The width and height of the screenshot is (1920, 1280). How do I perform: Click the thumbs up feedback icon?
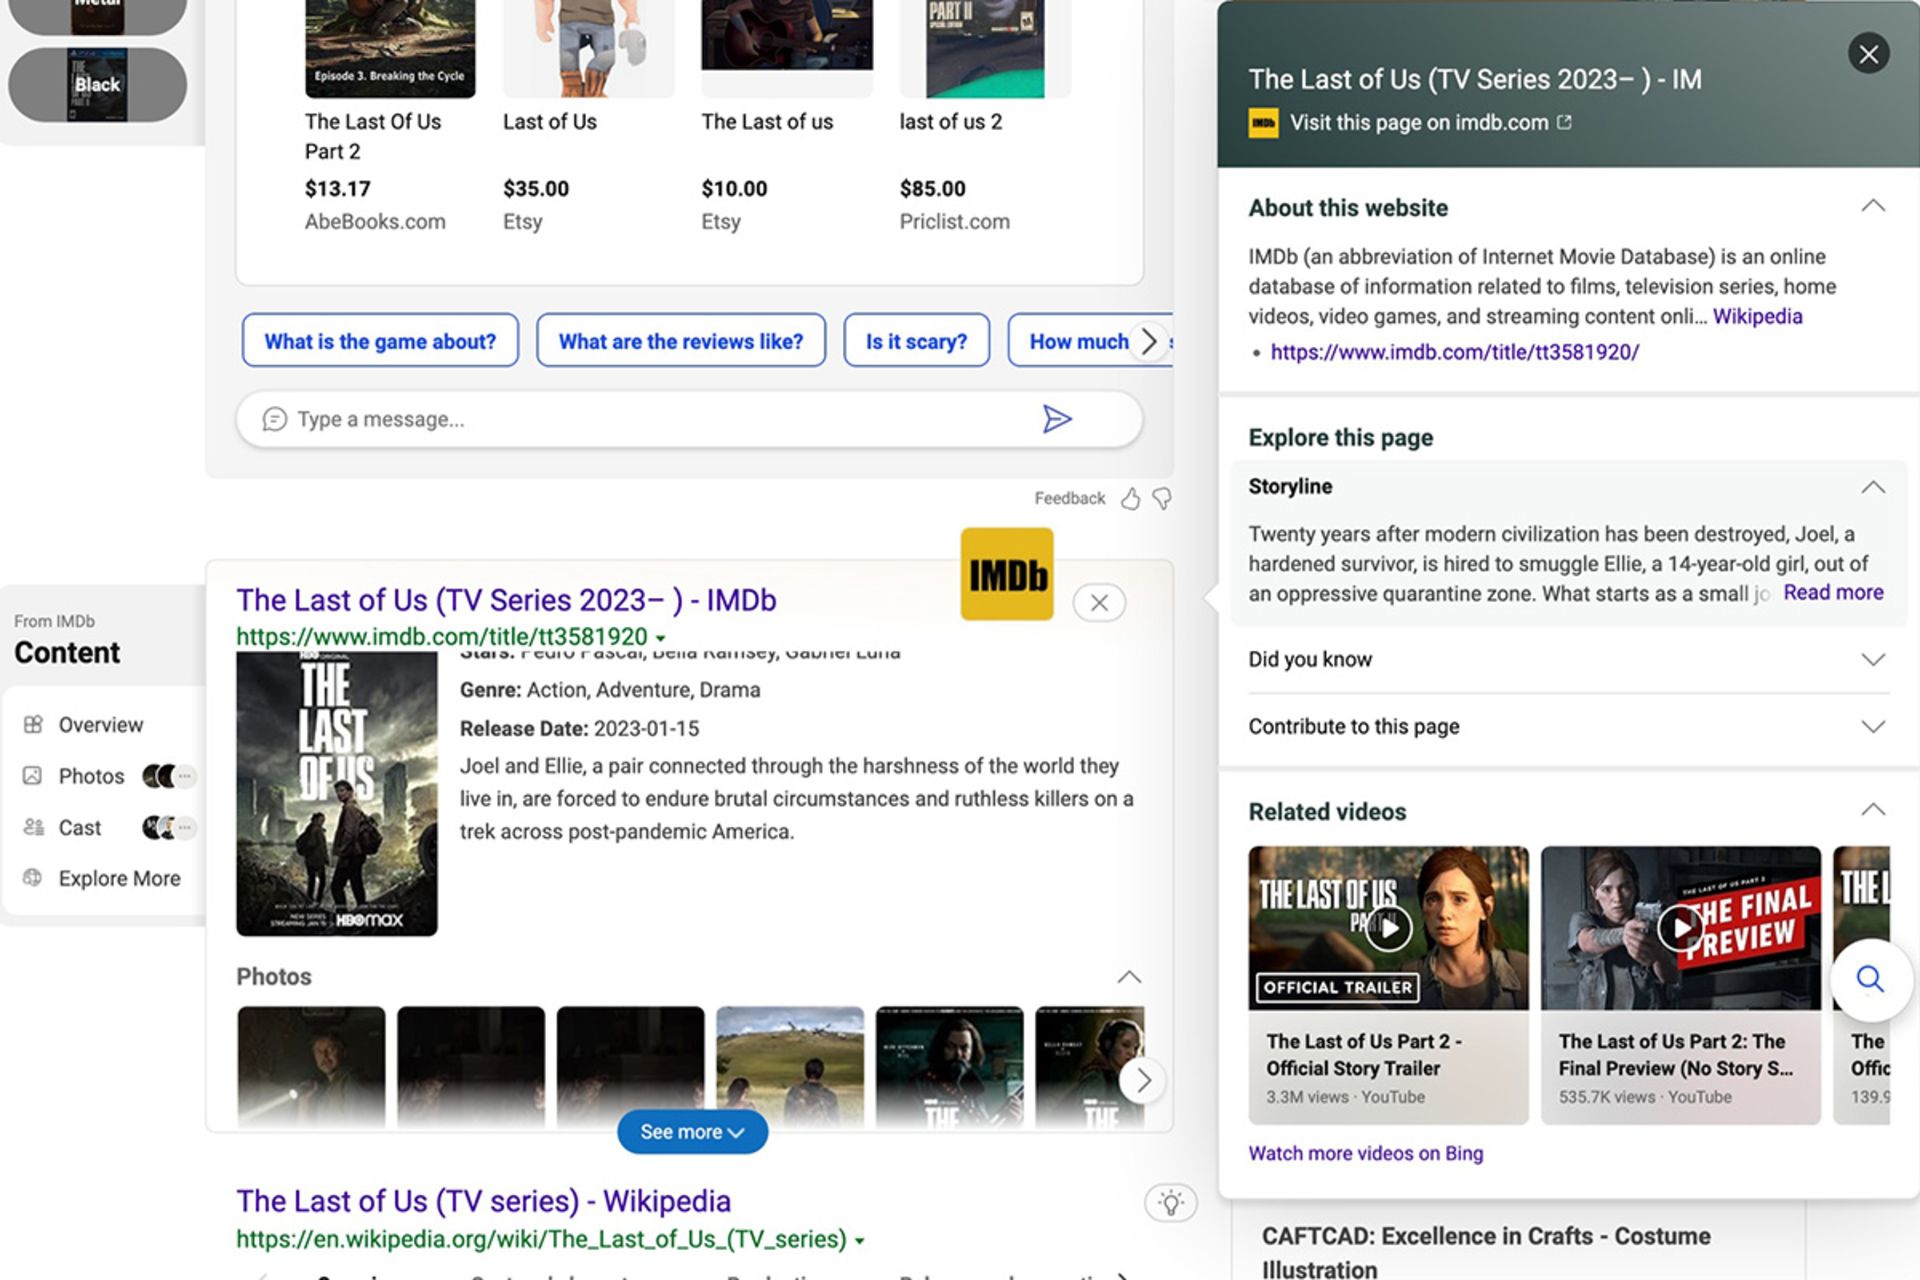1130,498
